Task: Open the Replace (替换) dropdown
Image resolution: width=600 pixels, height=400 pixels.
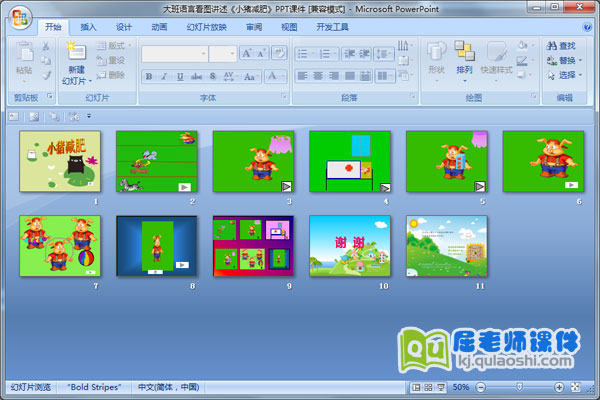Action: pos(566,60)
